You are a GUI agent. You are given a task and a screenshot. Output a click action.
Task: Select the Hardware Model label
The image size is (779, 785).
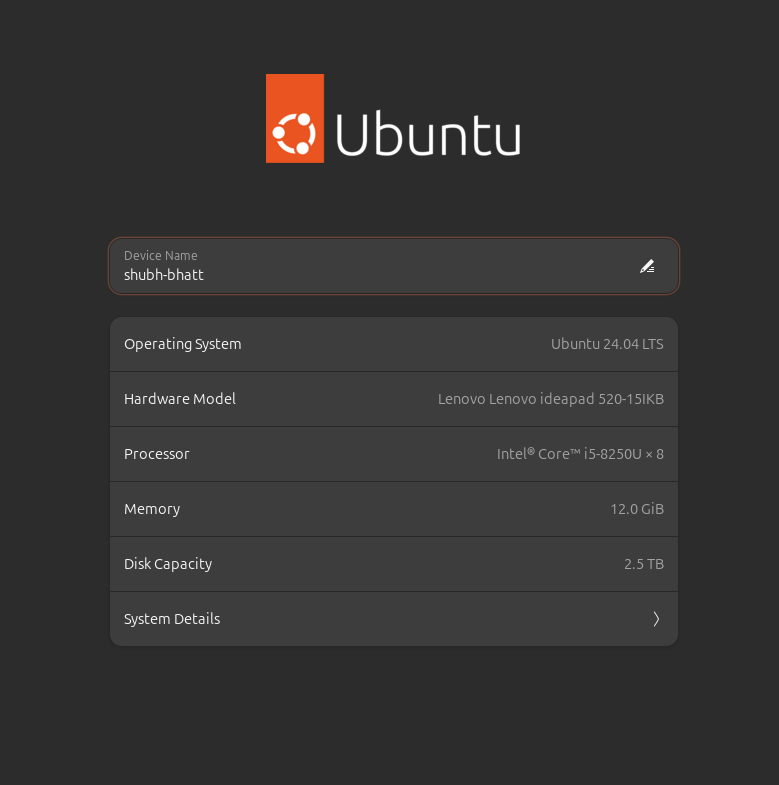(x=180, y=399)
